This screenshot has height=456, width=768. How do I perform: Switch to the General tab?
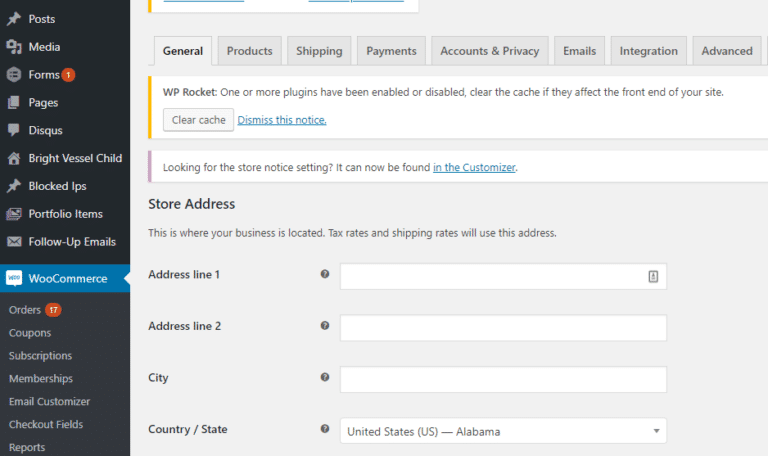(183, 51)
